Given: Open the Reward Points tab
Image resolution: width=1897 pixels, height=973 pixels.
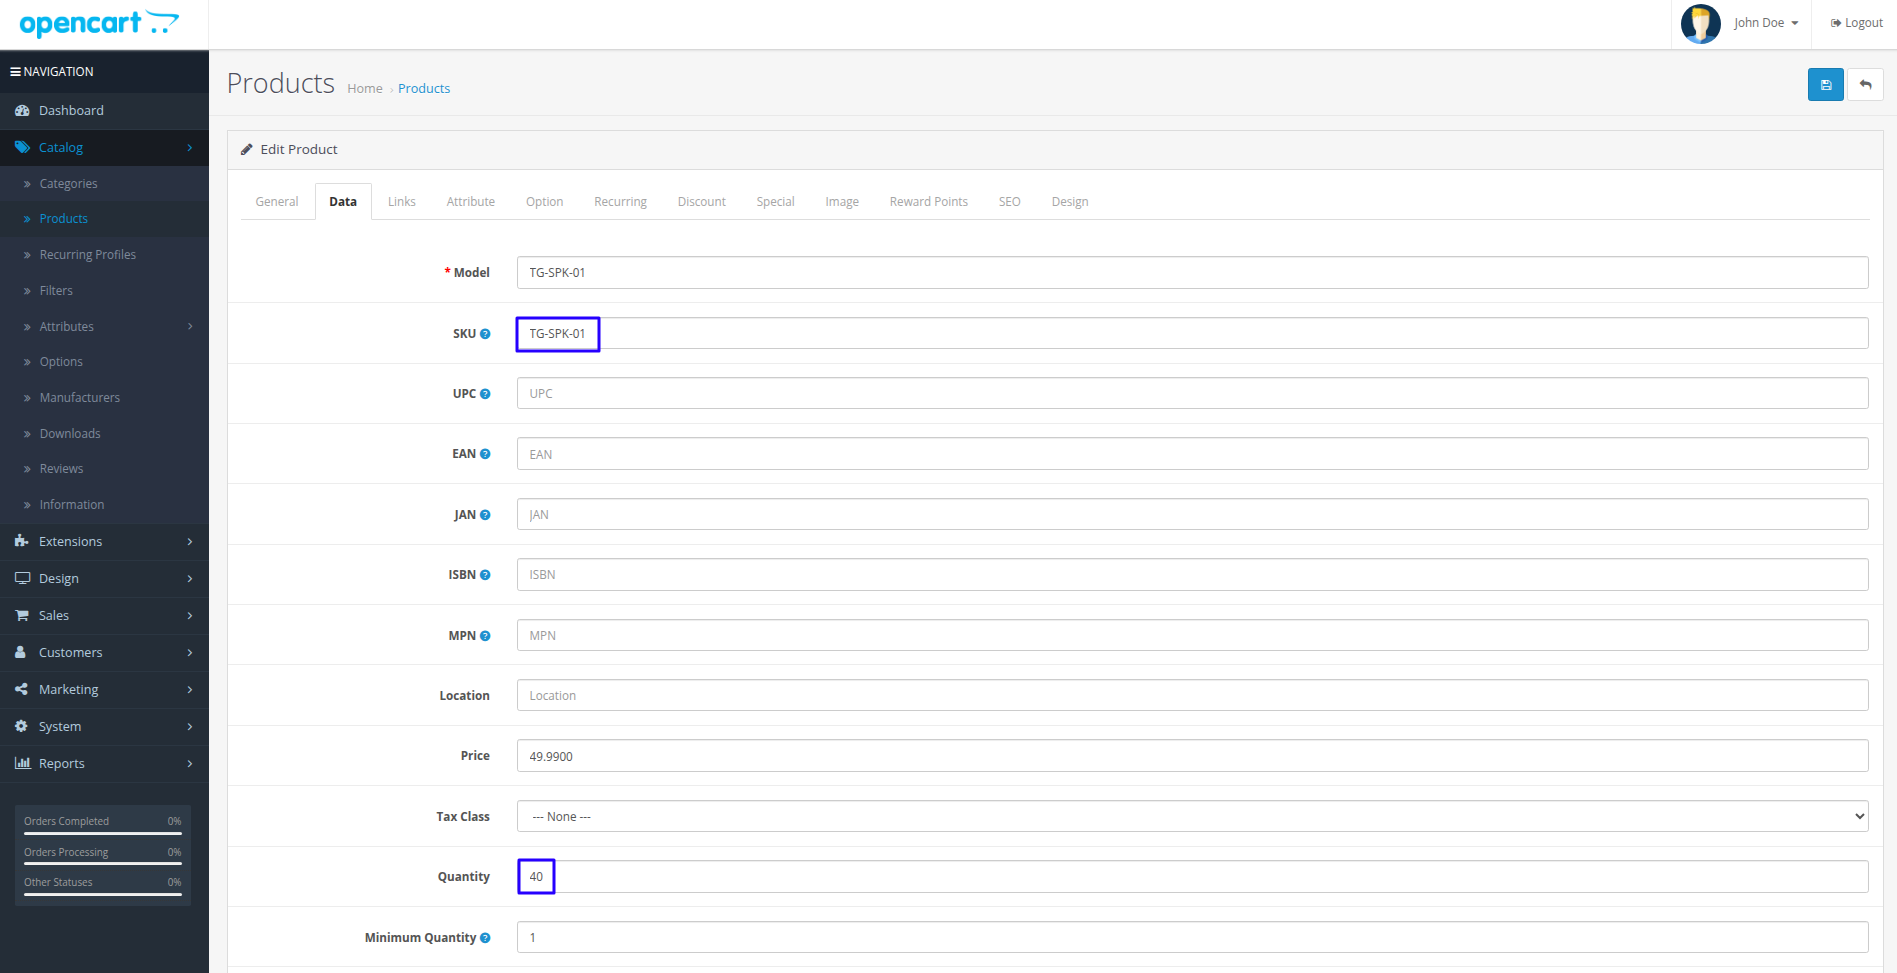Looking at the screenshot, I should [929, 201].
